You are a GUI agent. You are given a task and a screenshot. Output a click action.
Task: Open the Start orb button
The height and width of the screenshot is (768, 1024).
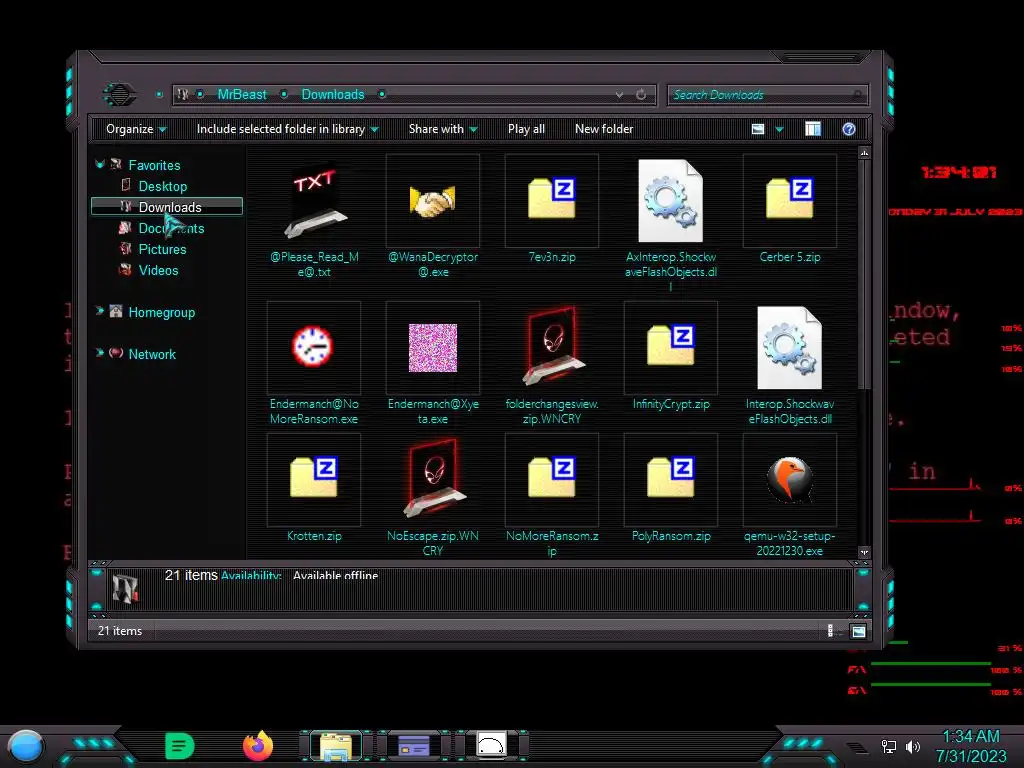click(26, 747)
